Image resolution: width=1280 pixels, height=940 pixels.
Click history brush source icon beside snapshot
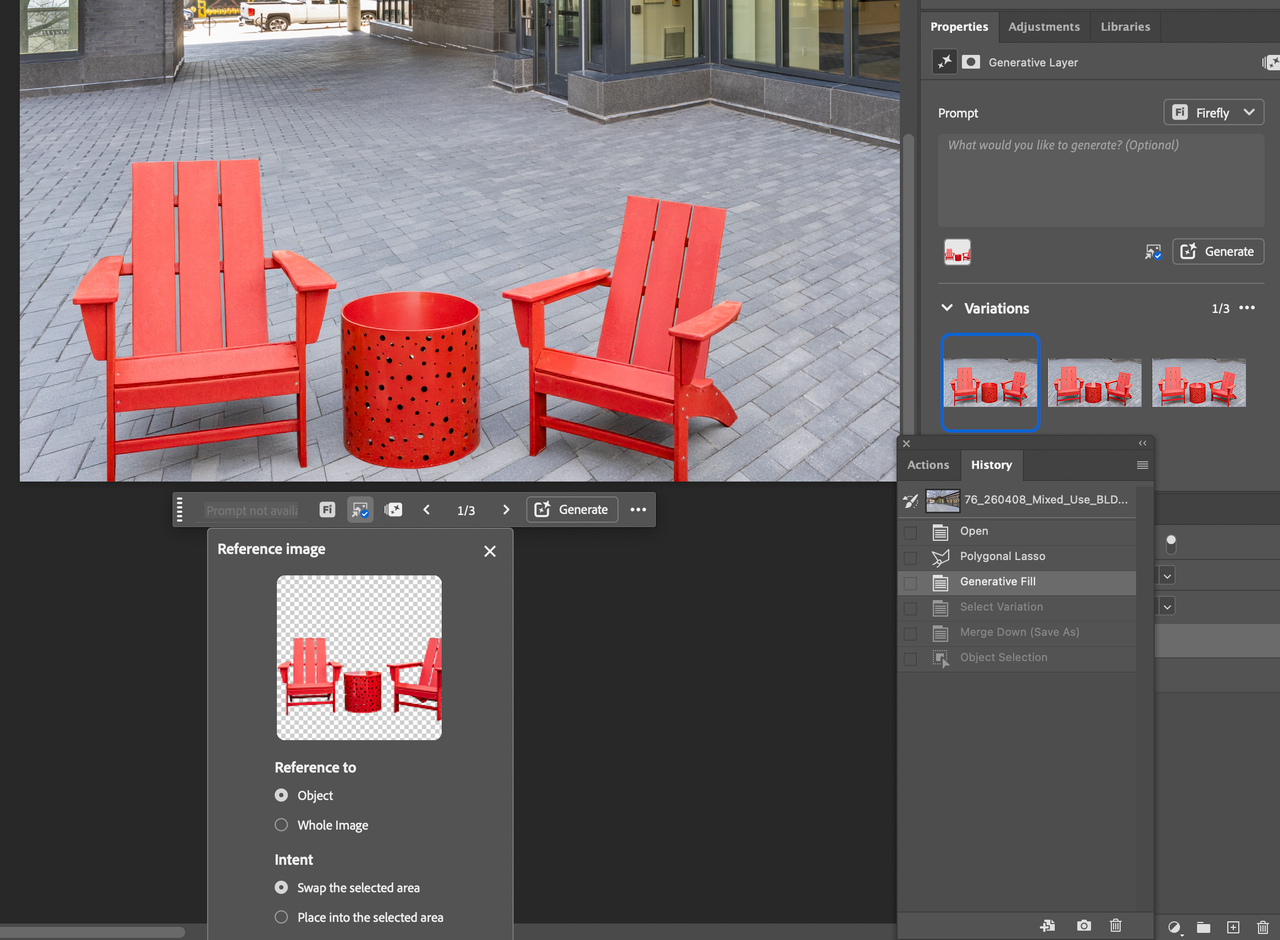pyautogui.click(x=910, y=500)
